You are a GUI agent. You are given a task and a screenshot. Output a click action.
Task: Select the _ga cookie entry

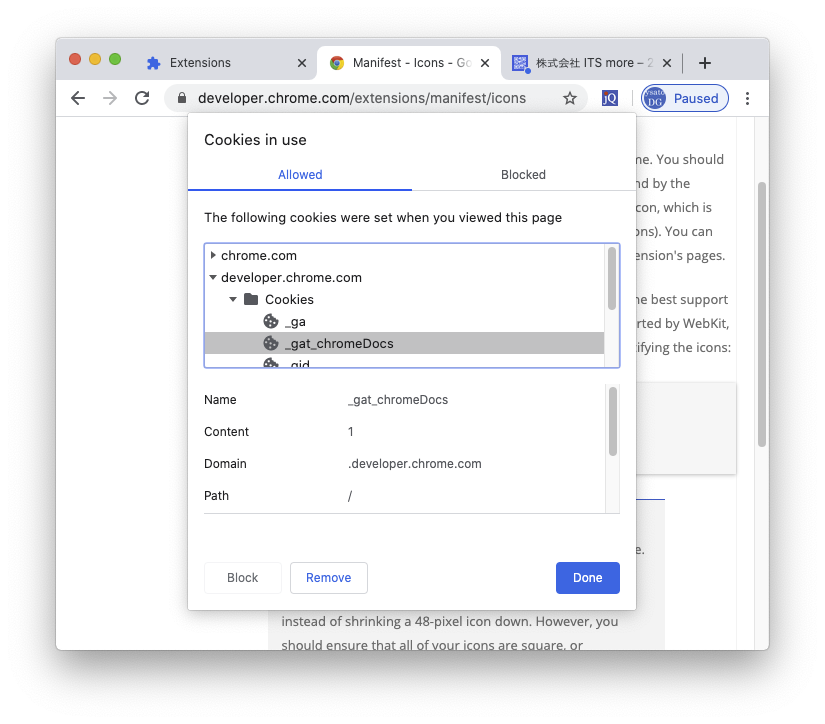pyautogui.click(x=295, y=321)
